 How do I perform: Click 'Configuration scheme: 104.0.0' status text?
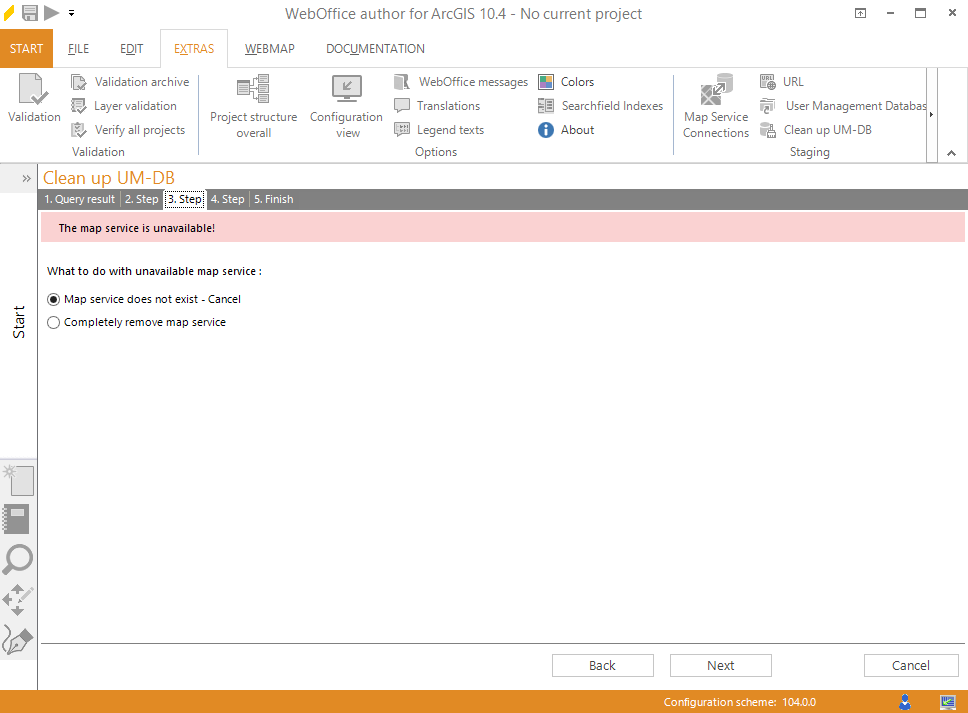tap(740, 702)
